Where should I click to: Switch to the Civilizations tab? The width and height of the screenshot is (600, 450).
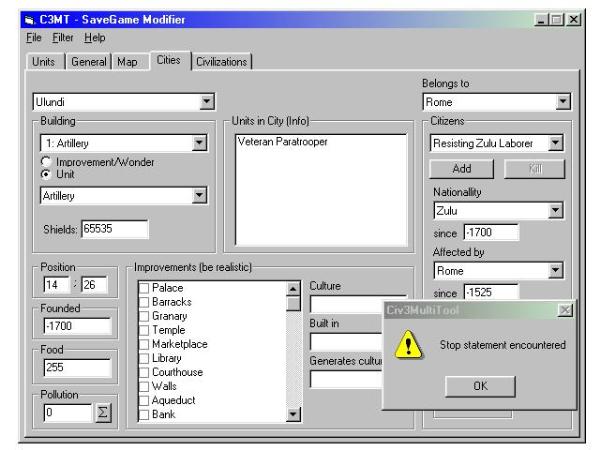(221, 63)
